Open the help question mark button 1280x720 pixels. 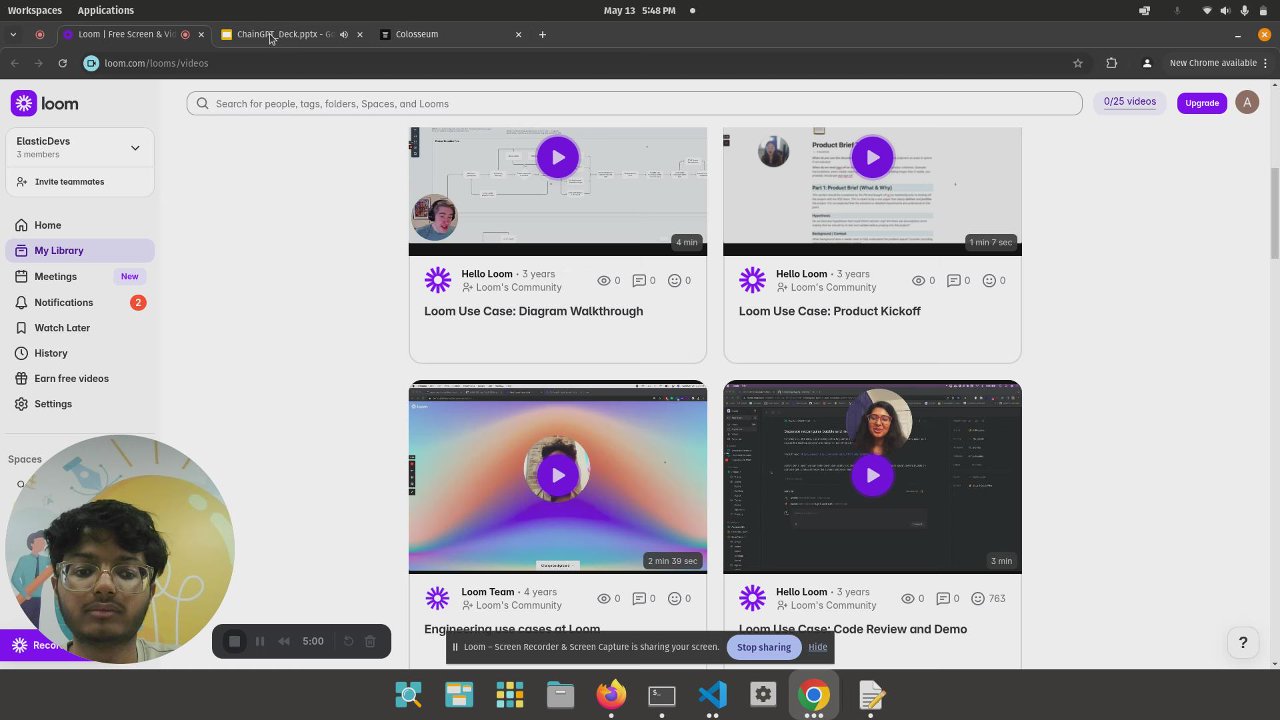[x=1243, y=643]
